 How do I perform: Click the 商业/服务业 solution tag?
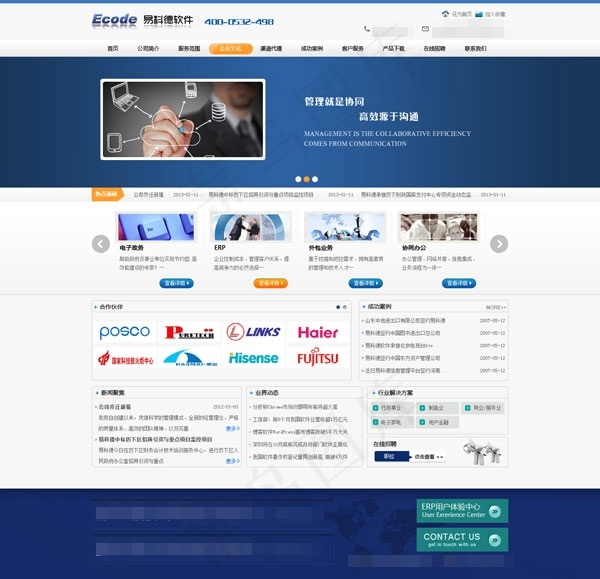pyautogui.click(x=483, y=408)
